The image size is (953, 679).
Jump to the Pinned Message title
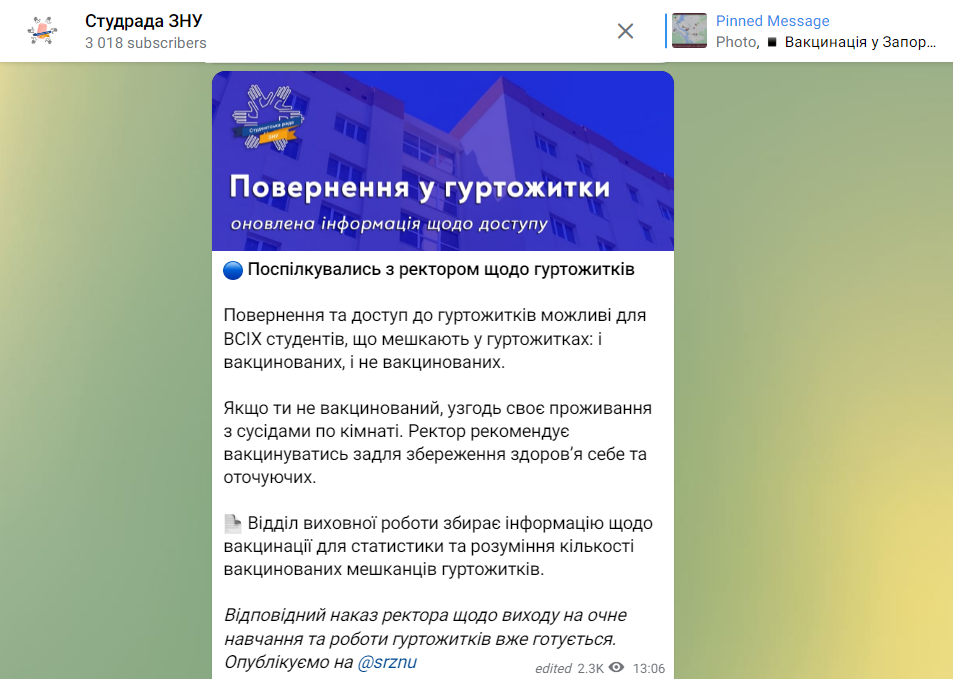coord(772,21)
